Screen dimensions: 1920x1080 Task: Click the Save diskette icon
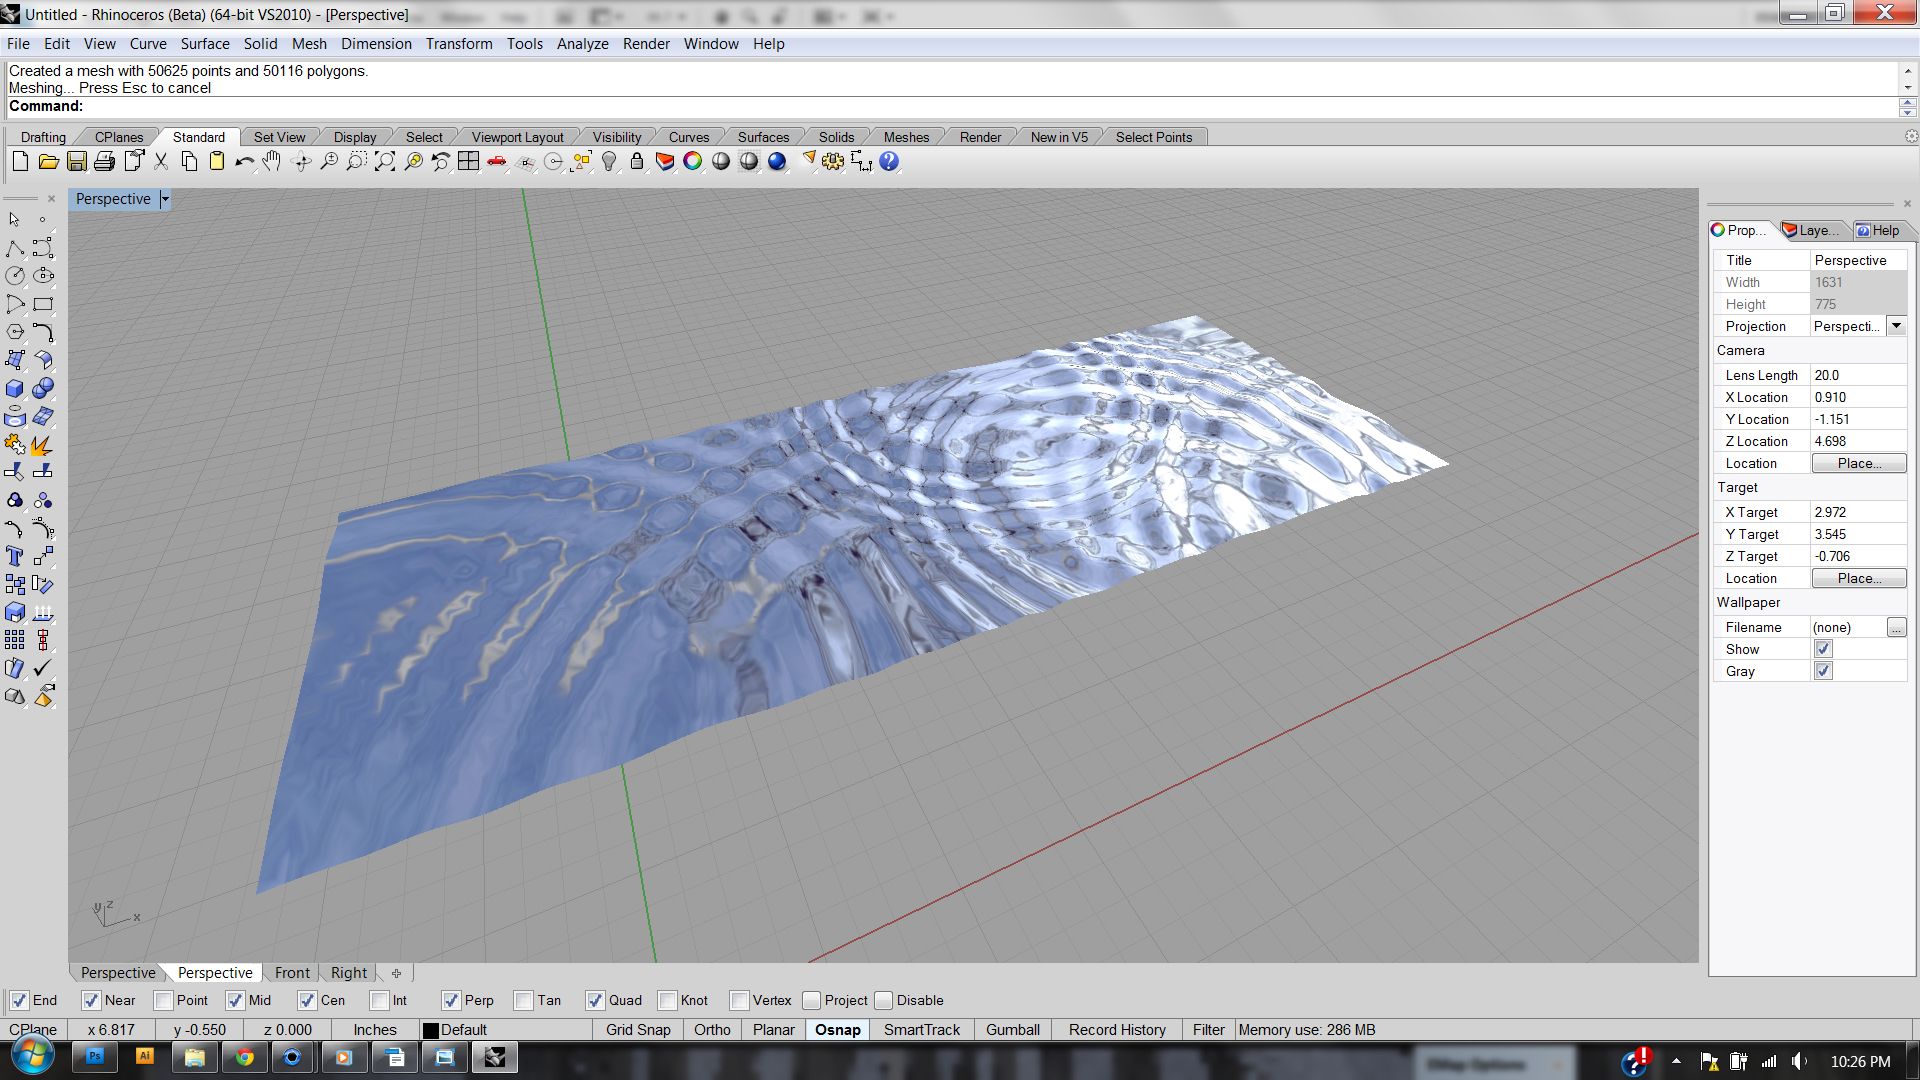click(x=76, y=162)
